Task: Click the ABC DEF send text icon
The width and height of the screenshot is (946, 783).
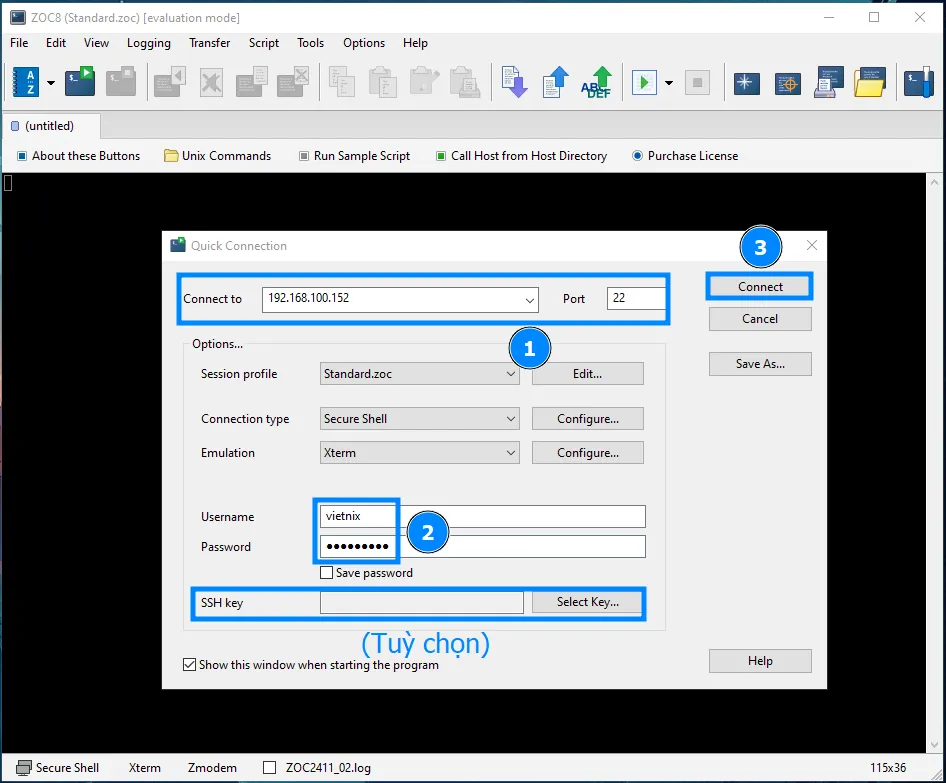Action: [x=597, y=82]
